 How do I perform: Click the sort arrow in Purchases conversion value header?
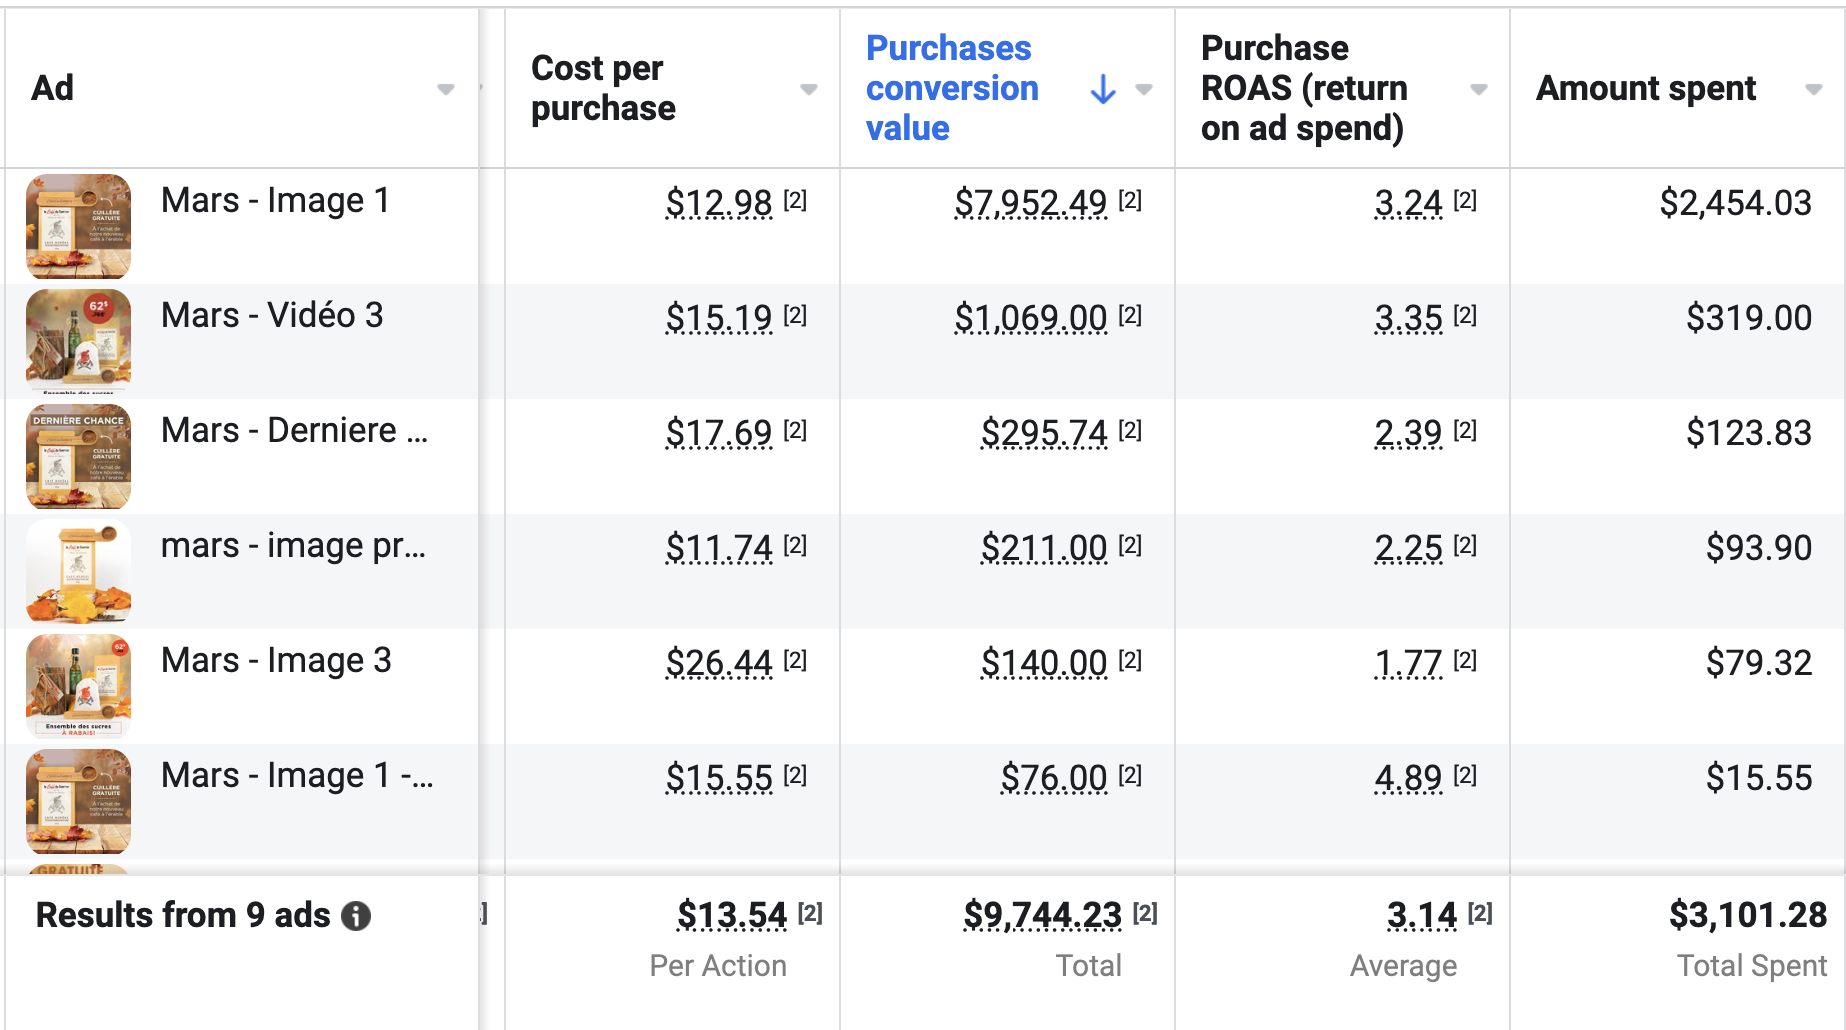(1103, 89)
